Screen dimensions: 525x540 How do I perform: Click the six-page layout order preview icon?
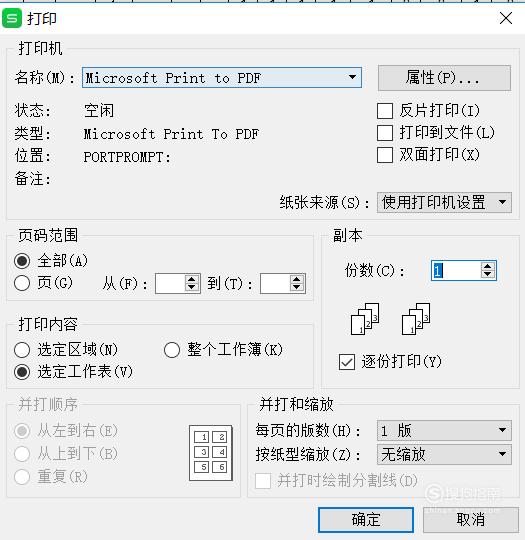point(211,453)
